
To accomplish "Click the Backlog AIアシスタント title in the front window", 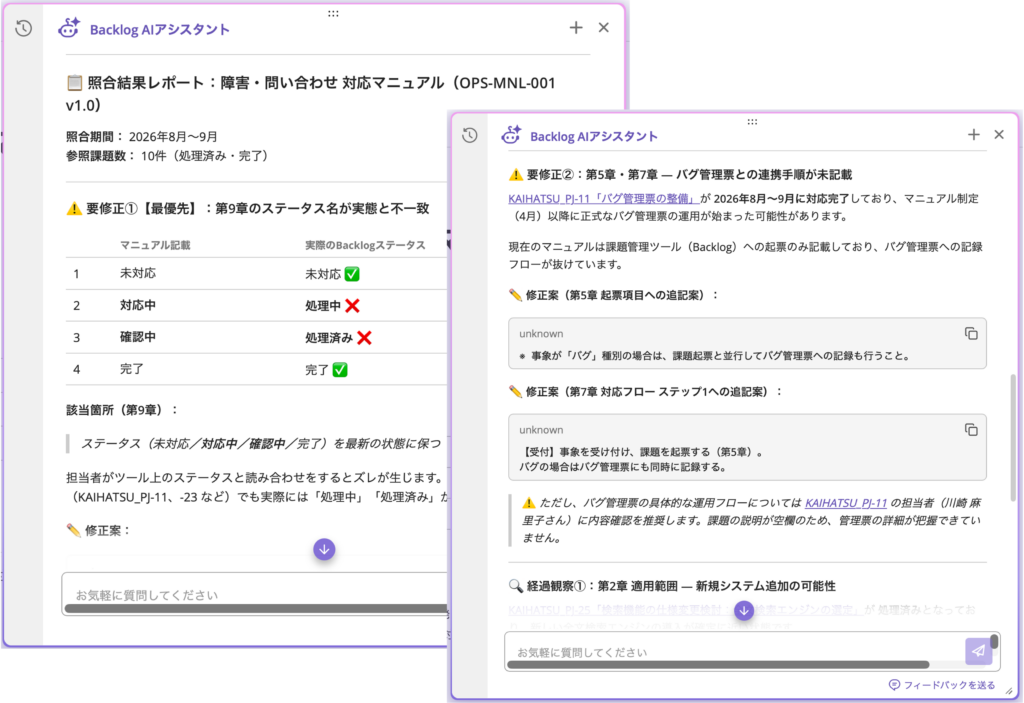I will 594,136.
